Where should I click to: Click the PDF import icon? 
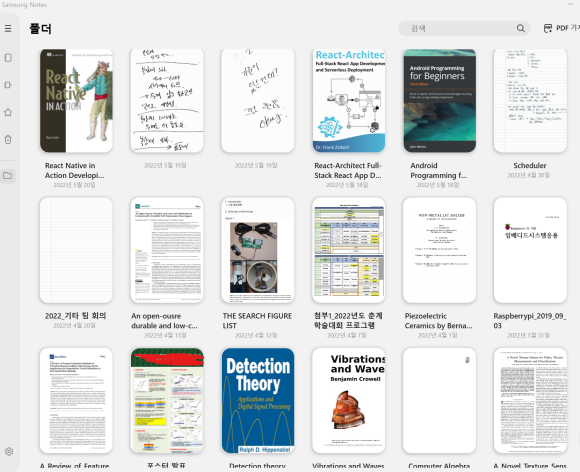[548, 28]
